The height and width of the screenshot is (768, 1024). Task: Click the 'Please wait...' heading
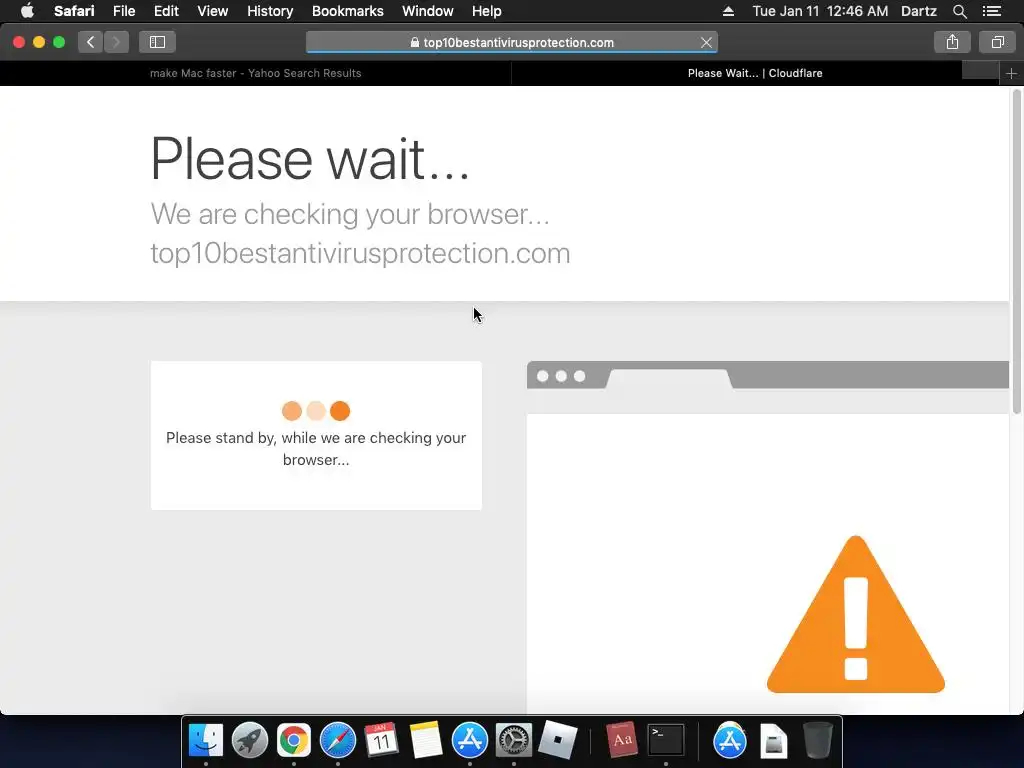310,159
